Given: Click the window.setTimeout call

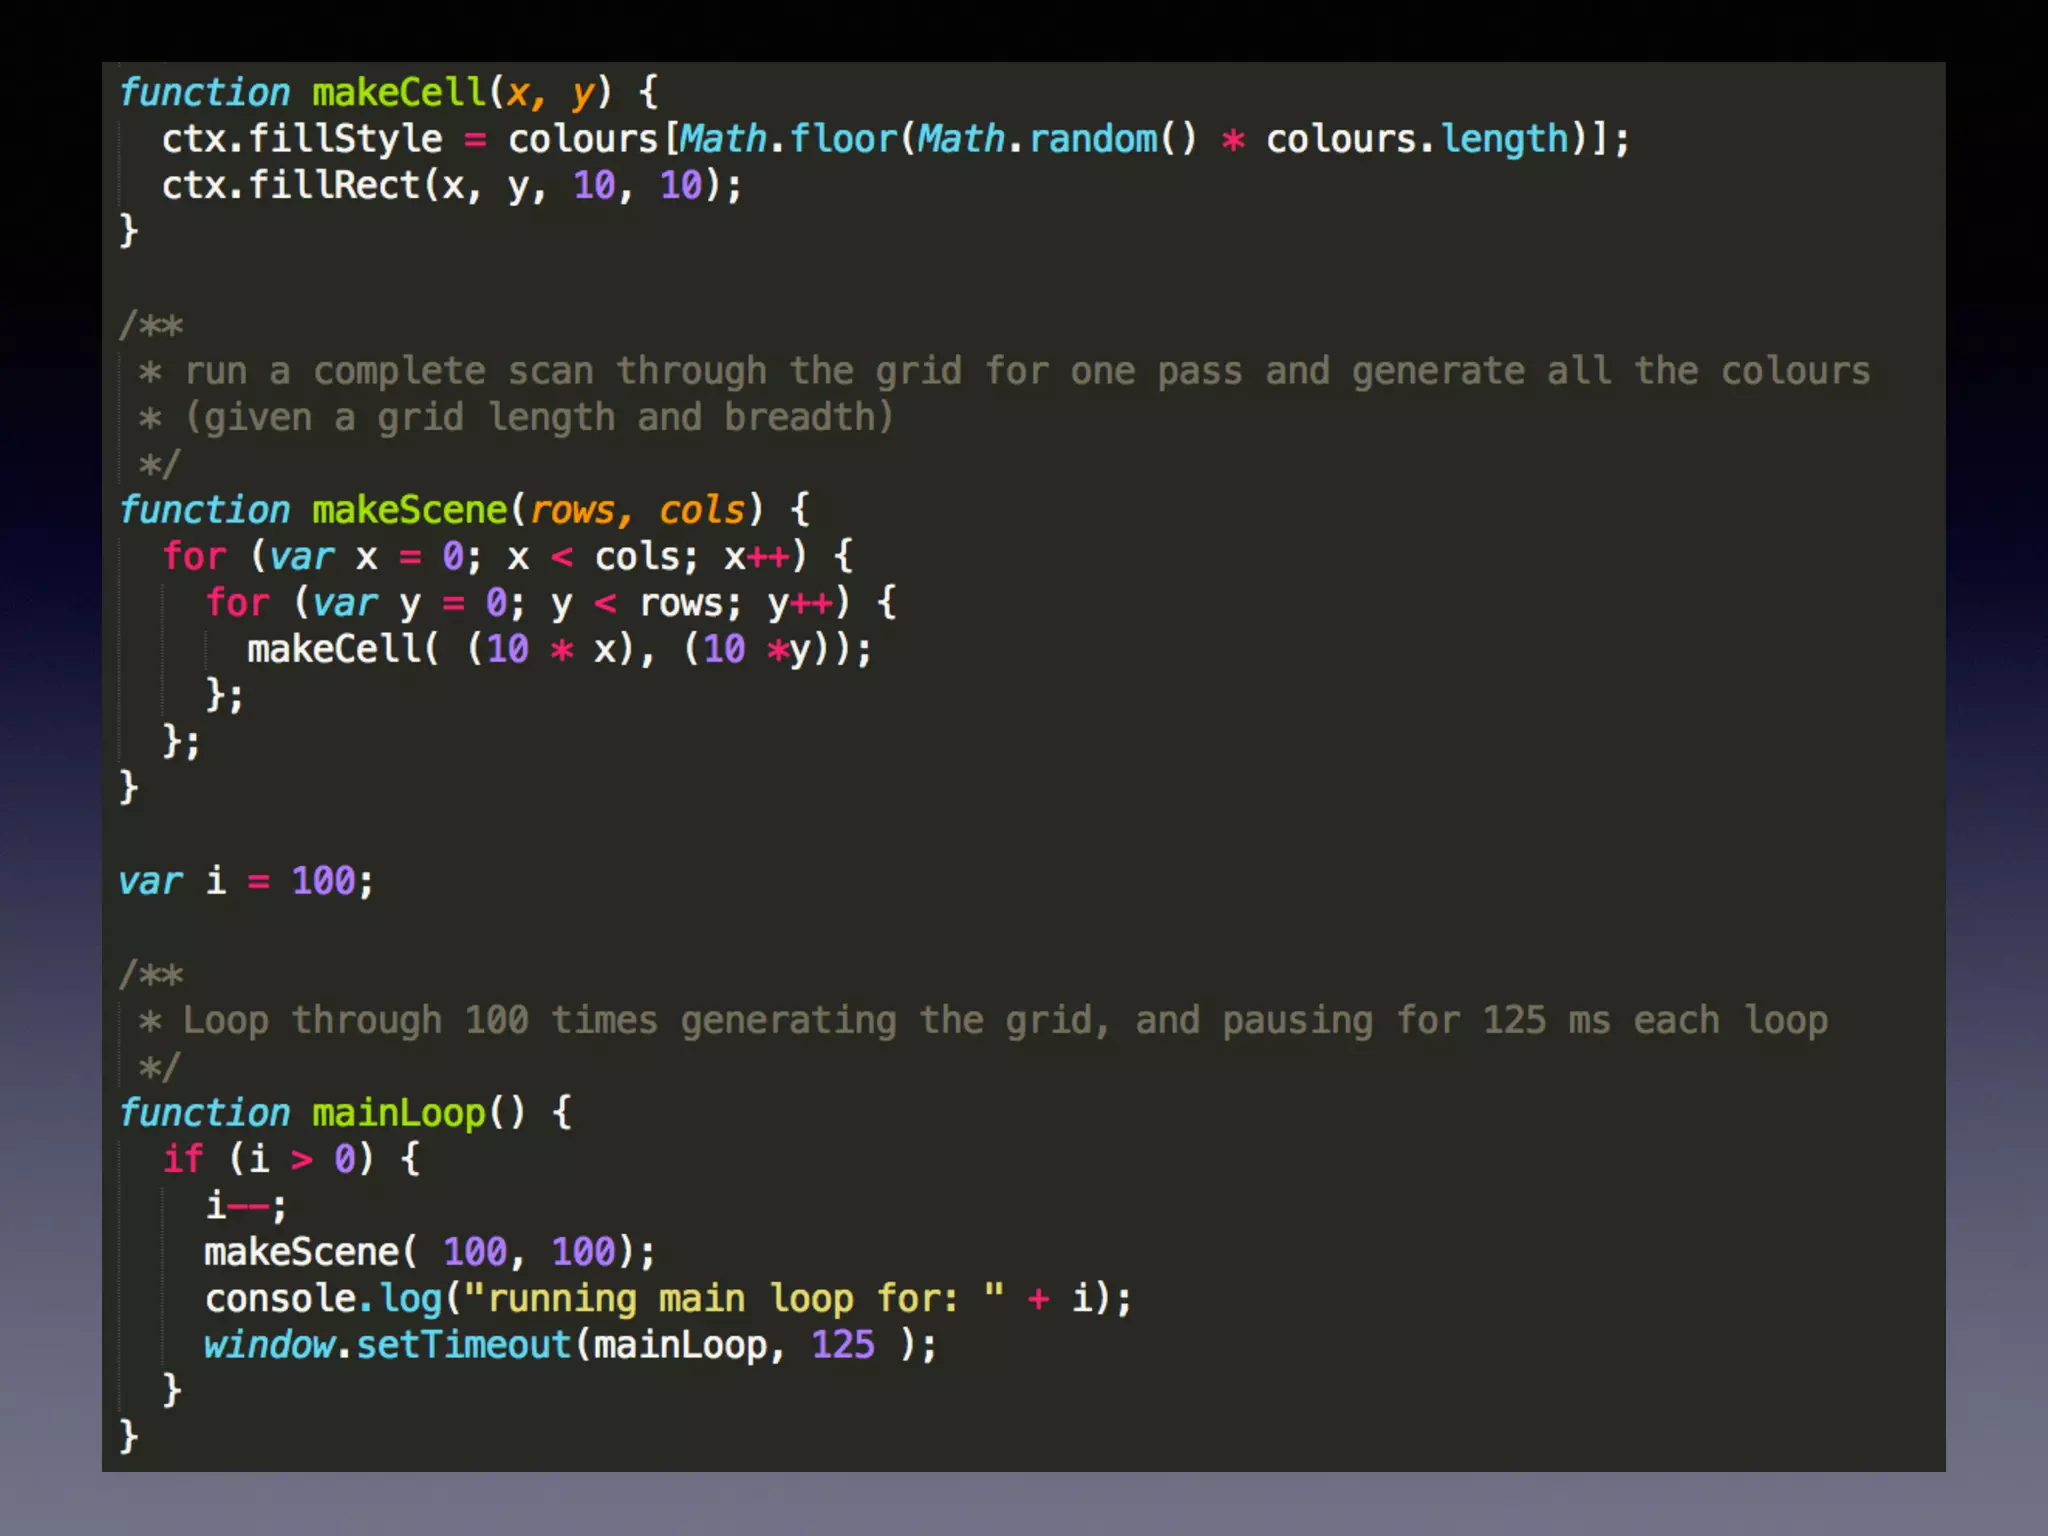Looking at the screenshot, I should pyautogui.click(x=387, y=1345).
